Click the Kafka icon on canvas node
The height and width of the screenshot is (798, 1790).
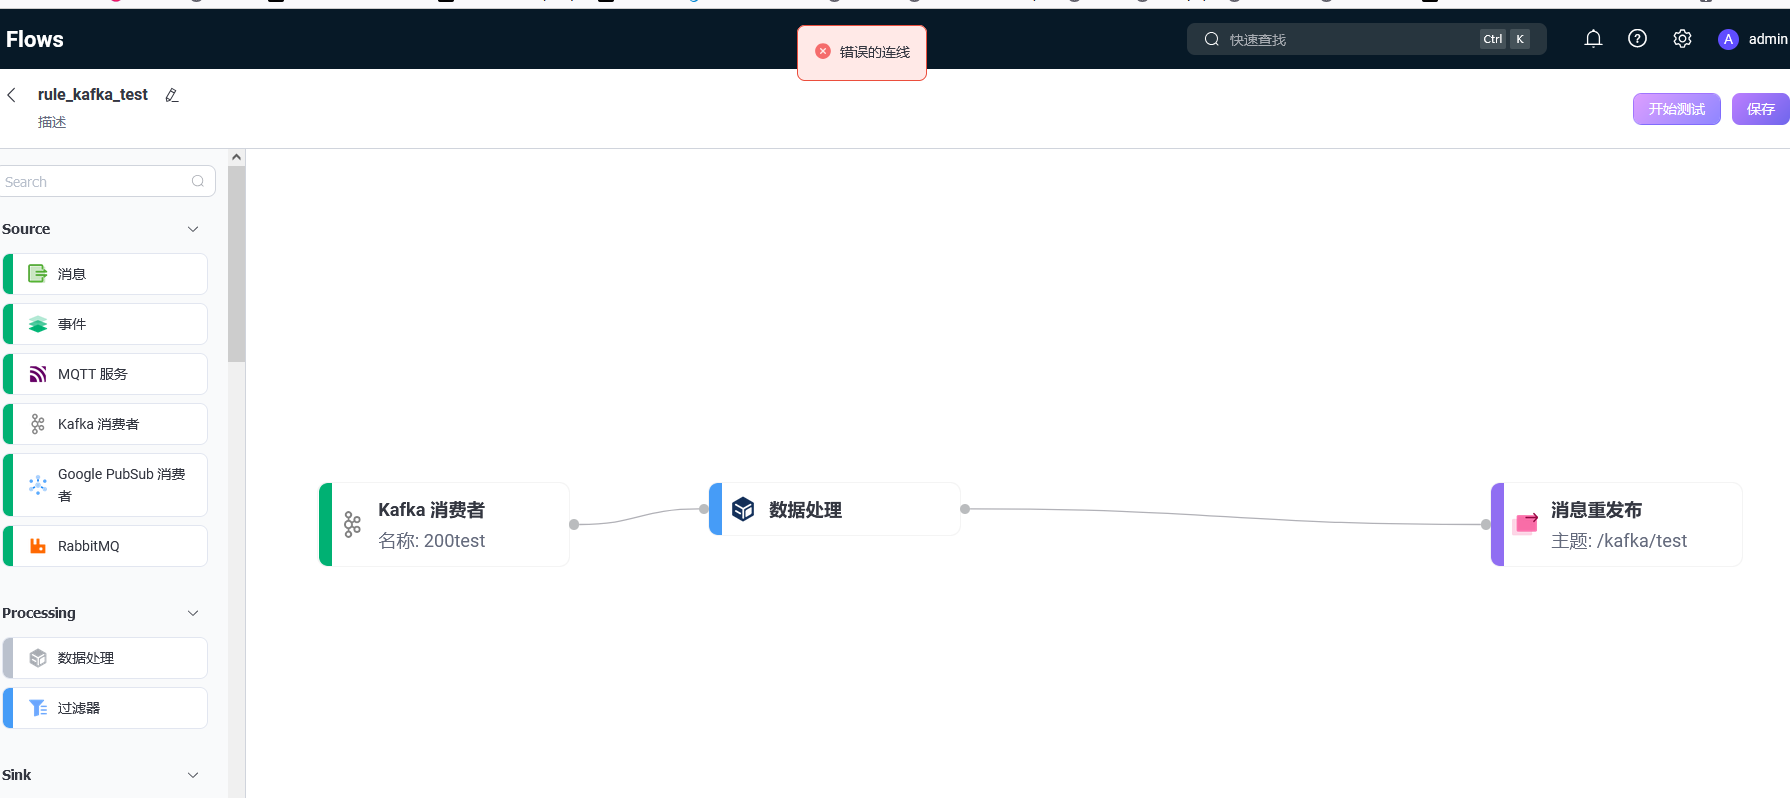(352, 525)
